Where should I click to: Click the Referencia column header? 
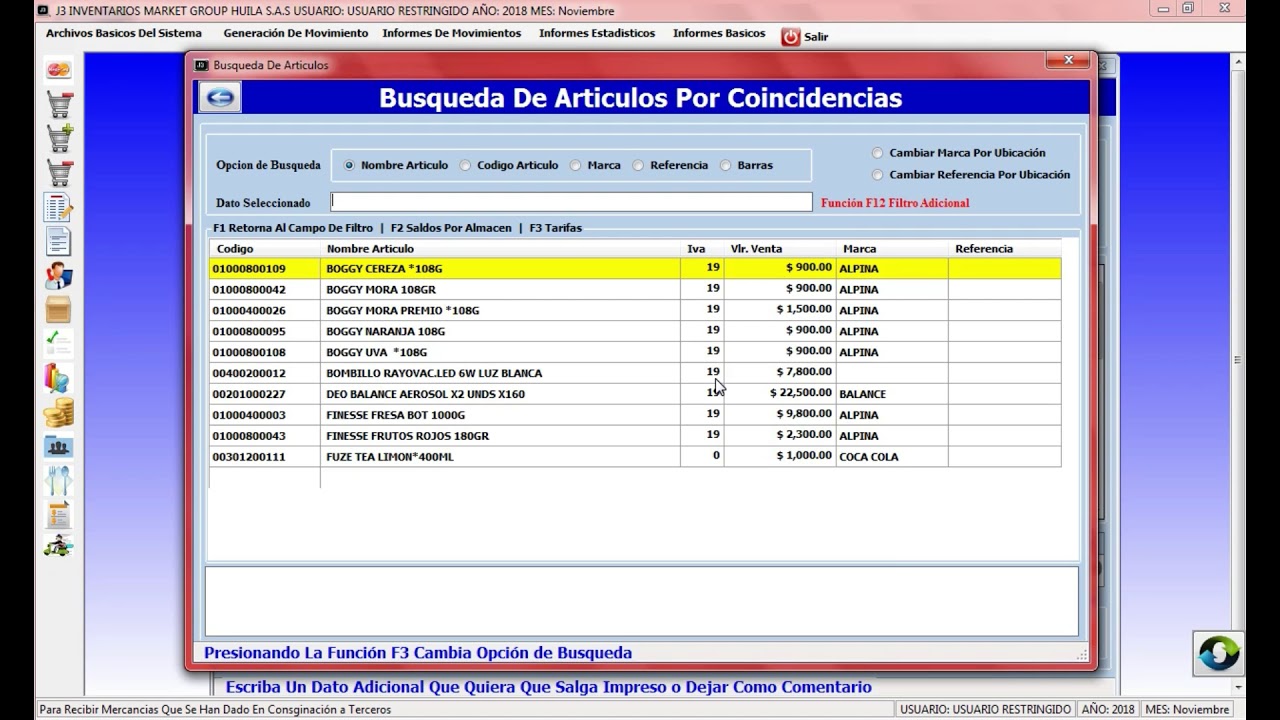point(1005,249)
